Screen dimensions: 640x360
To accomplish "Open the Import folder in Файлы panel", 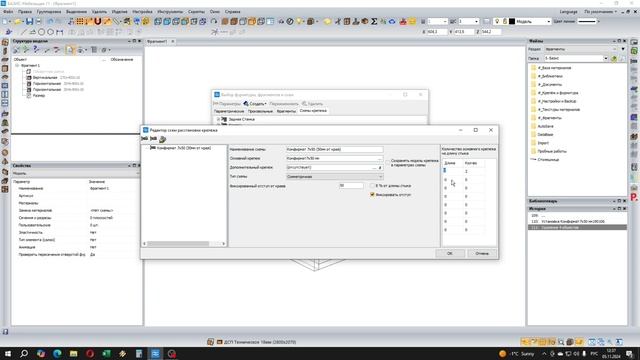I will point(543,143).
